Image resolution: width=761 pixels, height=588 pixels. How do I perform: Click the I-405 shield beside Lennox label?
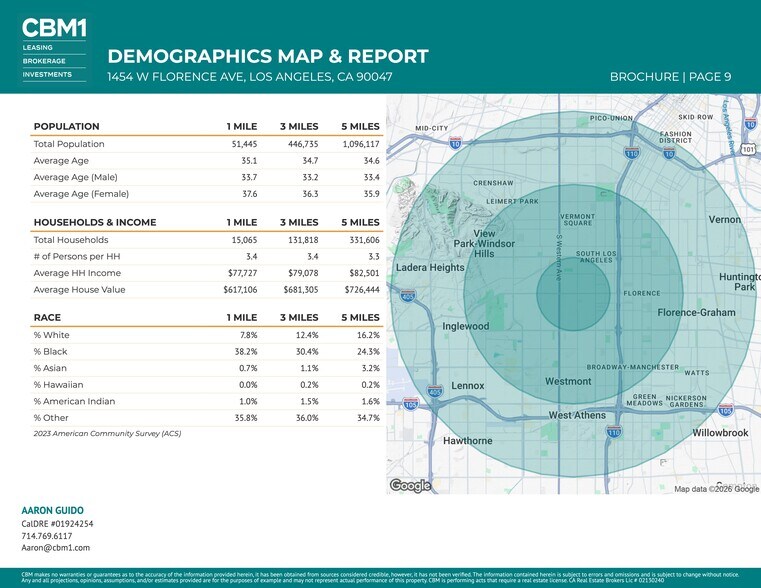(434, 391)
